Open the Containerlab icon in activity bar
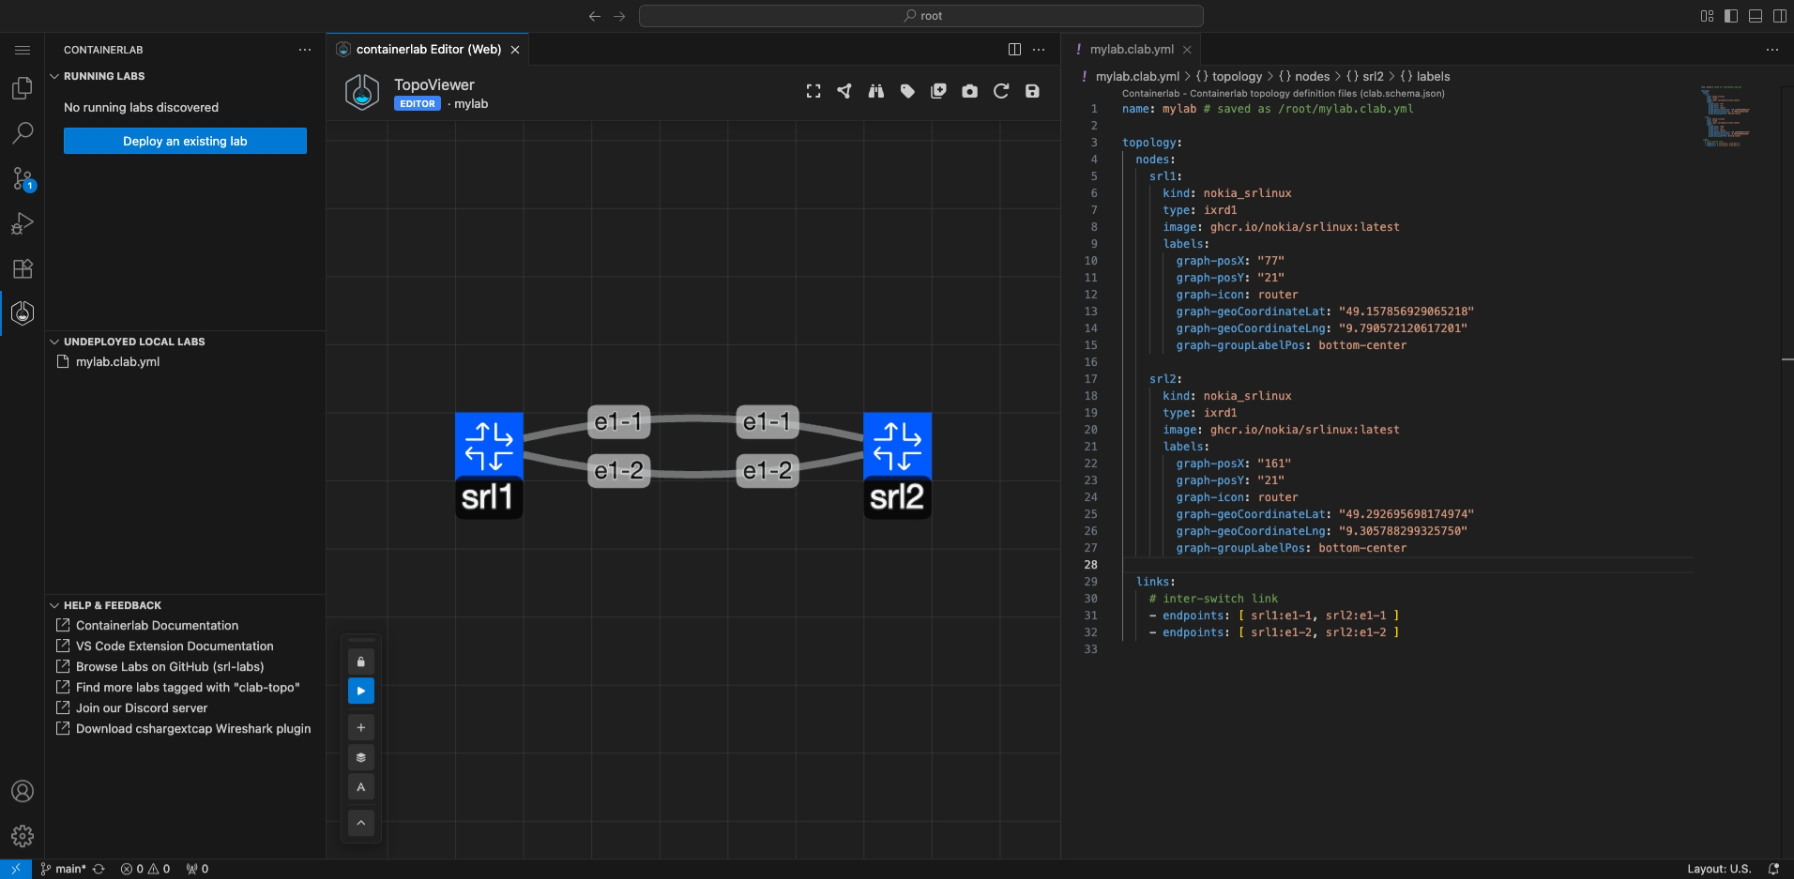1794x879 pixels. (22, 313)
